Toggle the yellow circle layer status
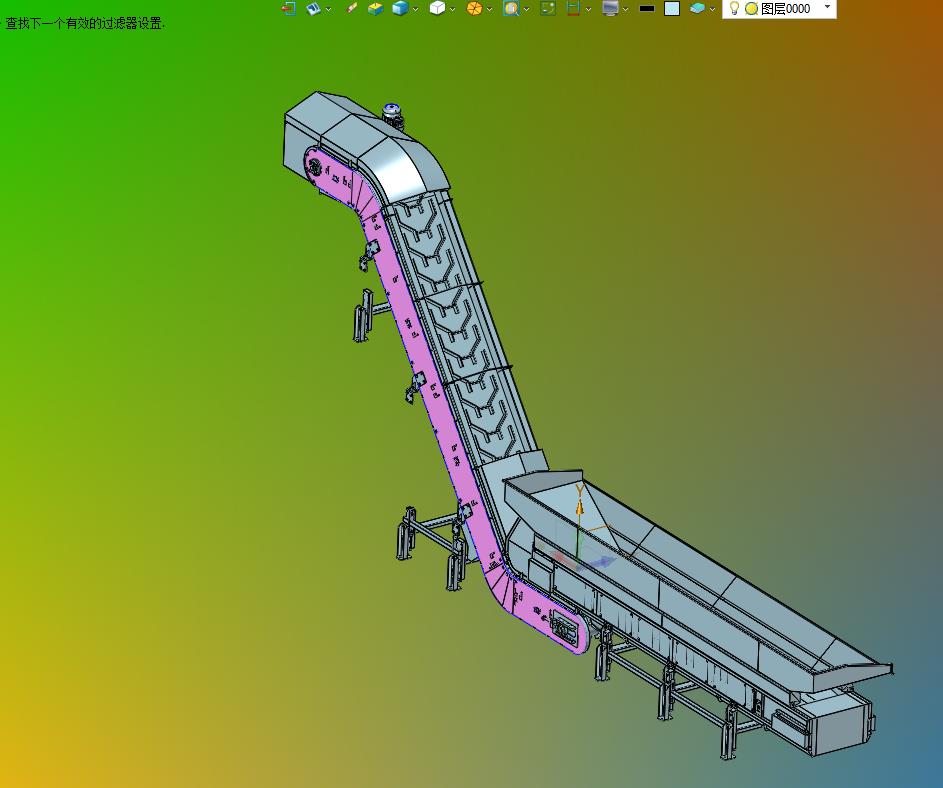This screenshot has height=788, width=943. (751, 9)
